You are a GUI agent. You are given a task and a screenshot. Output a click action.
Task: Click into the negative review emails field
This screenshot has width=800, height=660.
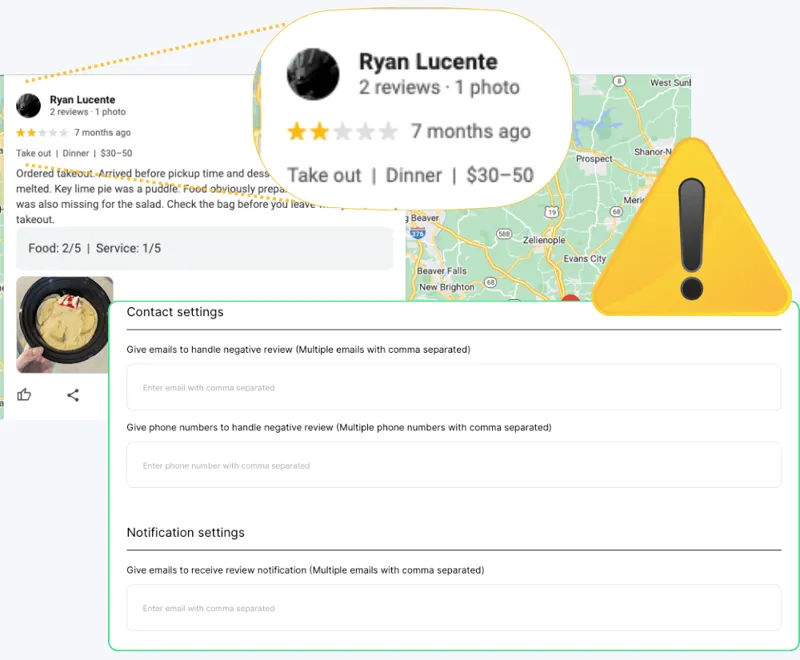click(454, 387)
